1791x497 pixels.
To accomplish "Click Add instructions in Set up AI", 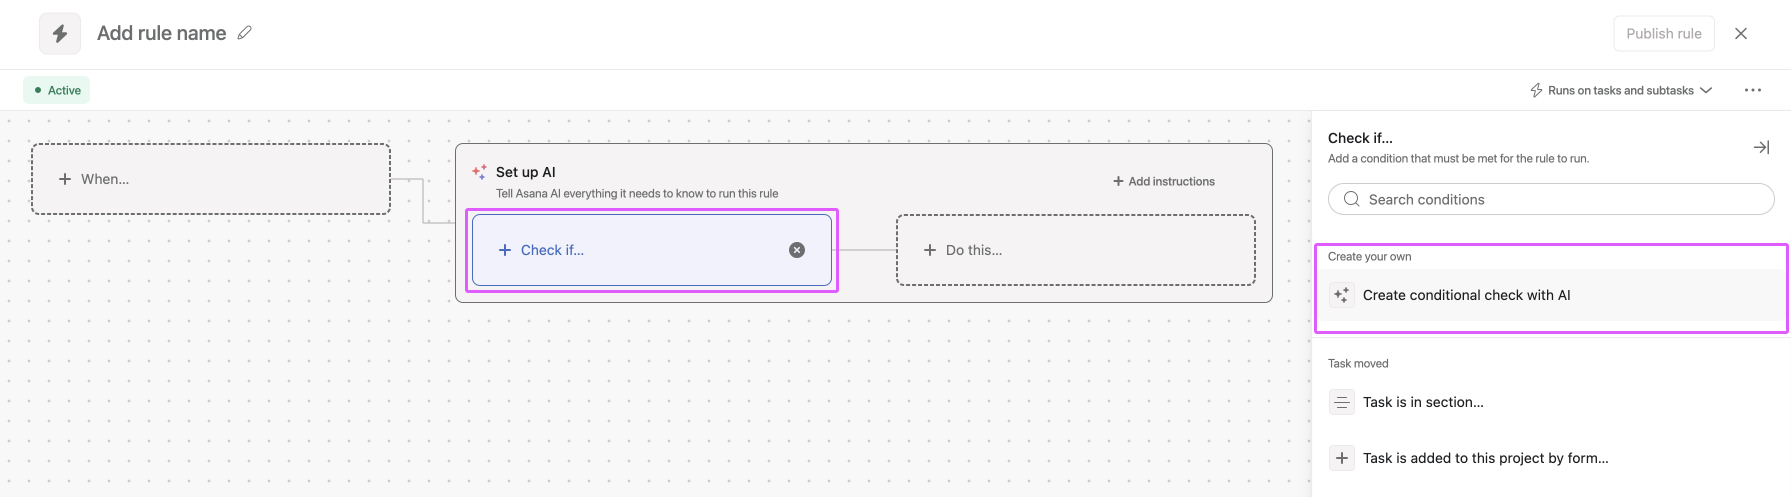I will (x=1164, y=181).
